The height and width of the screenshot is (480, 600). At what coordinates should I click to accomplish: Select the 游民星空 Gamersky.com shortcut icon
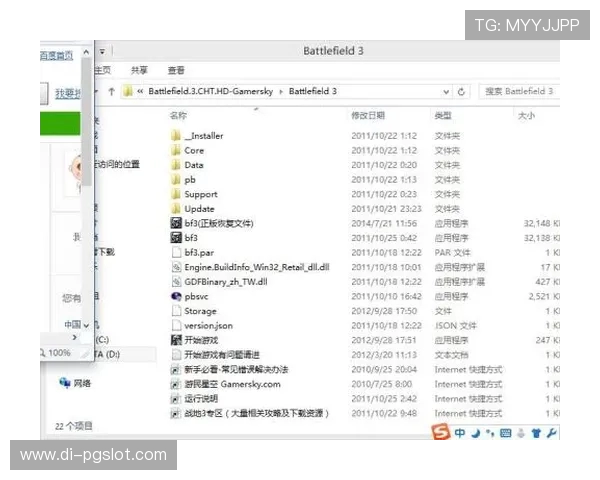175,384
